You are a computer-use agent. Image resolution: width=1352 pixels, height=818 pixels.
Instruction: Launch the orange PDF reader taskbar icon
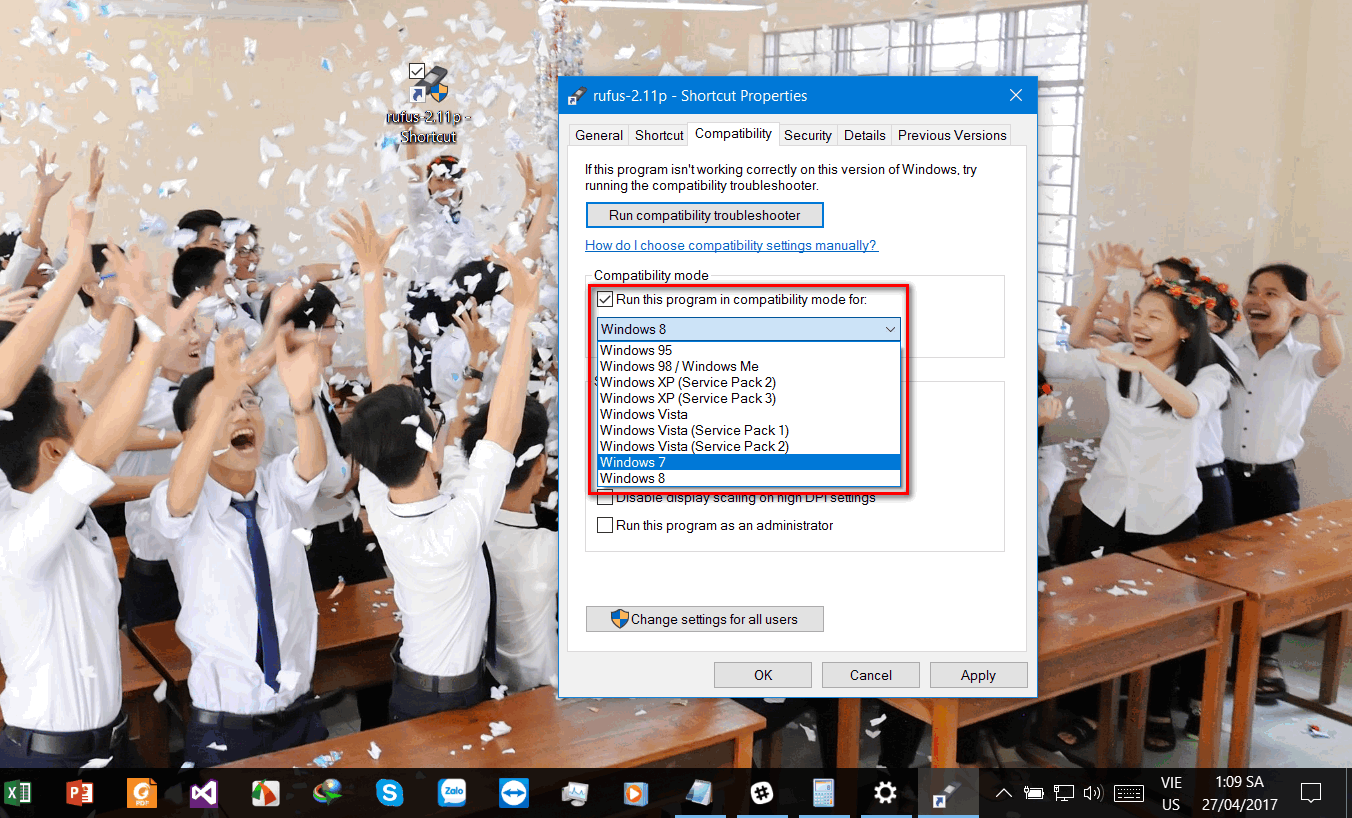click(x=142, y=794)
